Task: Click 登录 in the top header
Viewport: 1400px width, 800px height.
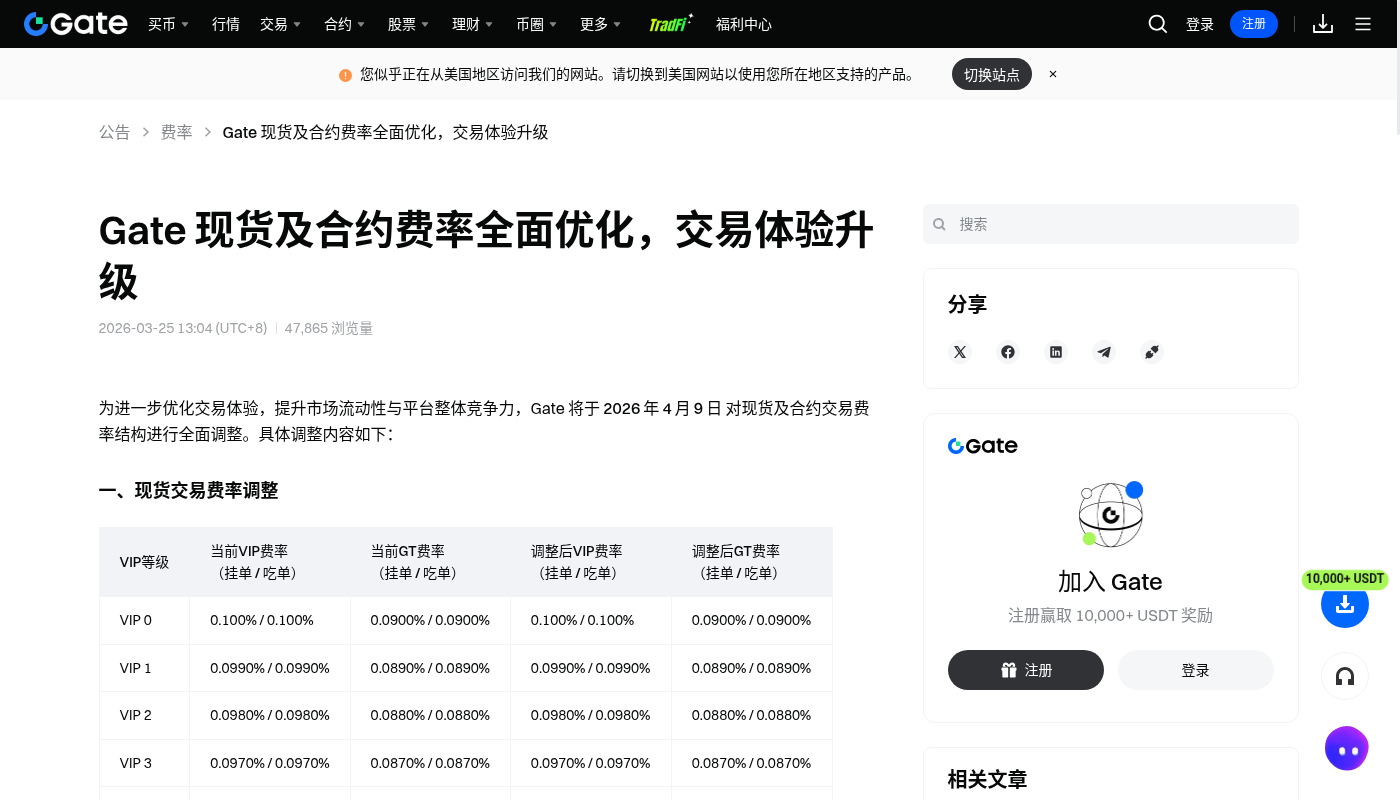Action: (x=1200, y=24)
